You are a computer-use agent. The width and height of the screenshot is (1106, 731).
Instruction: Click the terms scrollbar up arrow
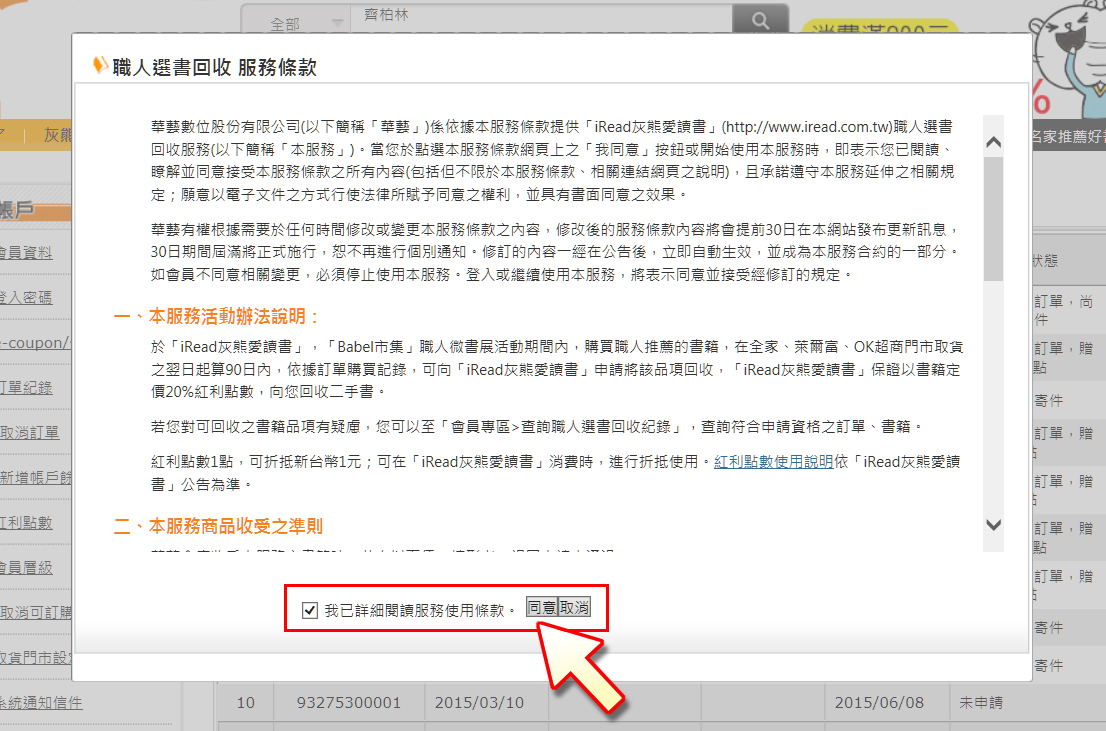click(994, 143)
